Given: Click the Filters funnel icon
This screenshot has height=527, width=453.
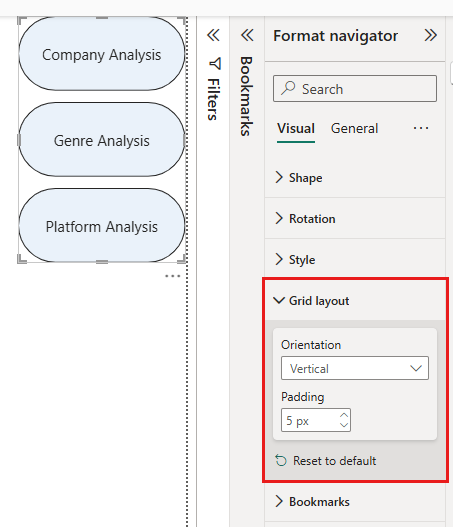Looking at the screenshot, I should coord(215,63).
